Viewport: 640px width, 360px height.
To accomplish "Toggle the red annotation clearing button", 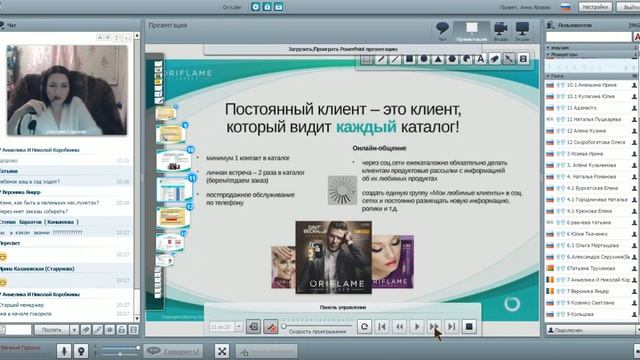I will pyautogui.click(x=271, y=327).
